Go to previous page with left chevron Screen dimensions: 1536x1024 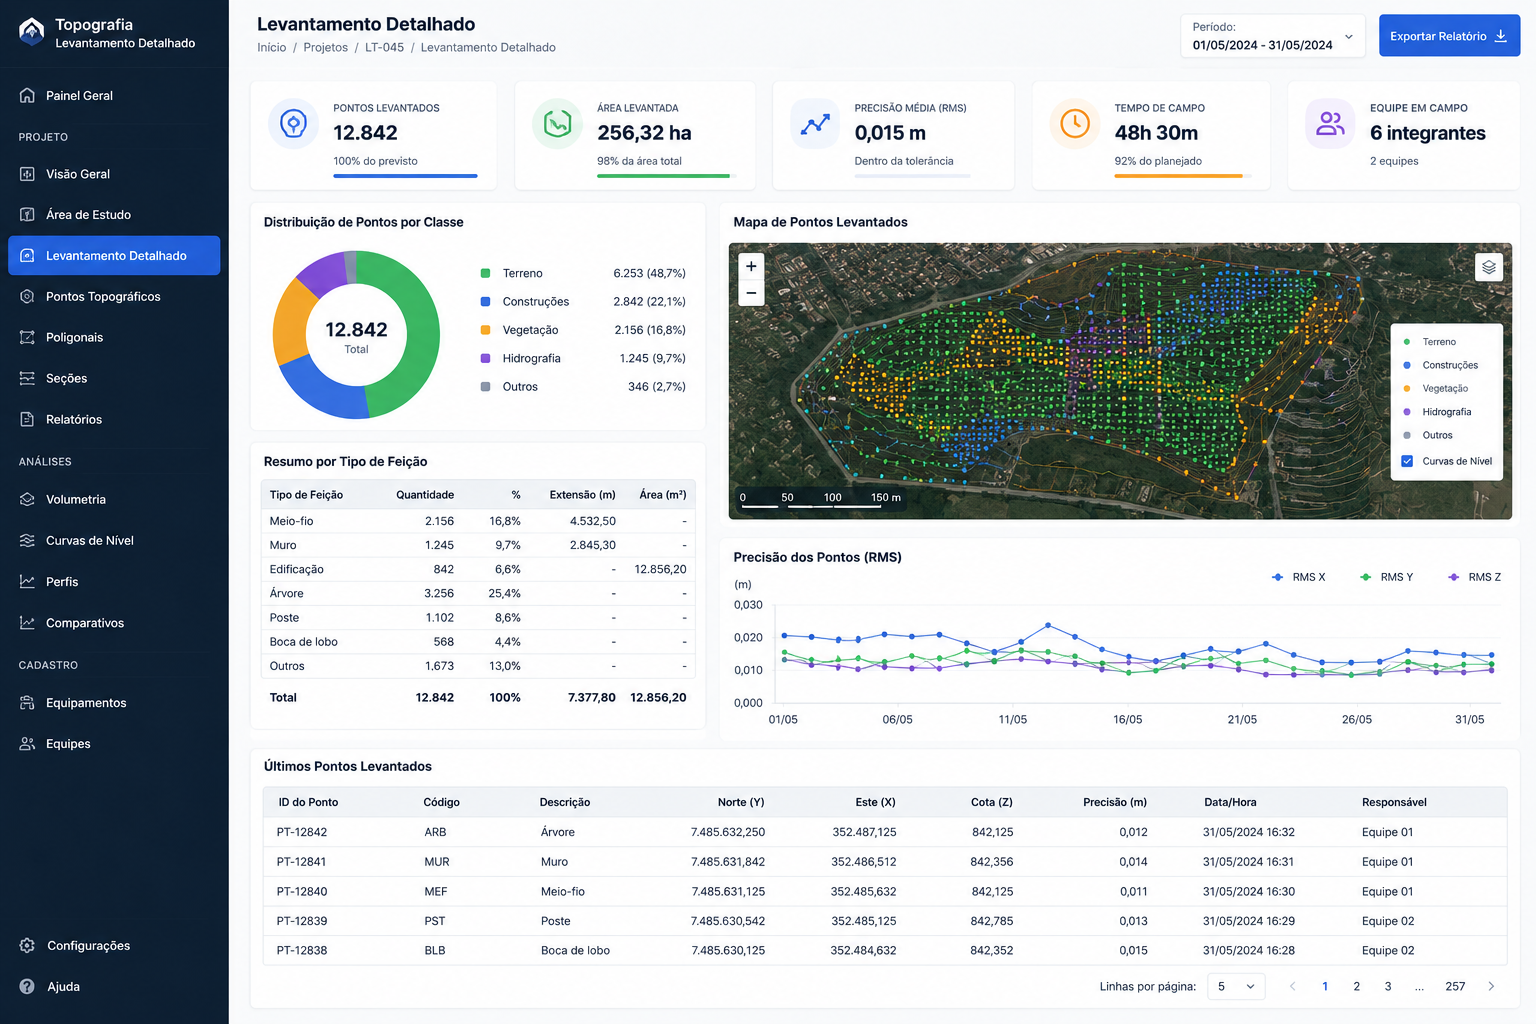point(1292,987)
